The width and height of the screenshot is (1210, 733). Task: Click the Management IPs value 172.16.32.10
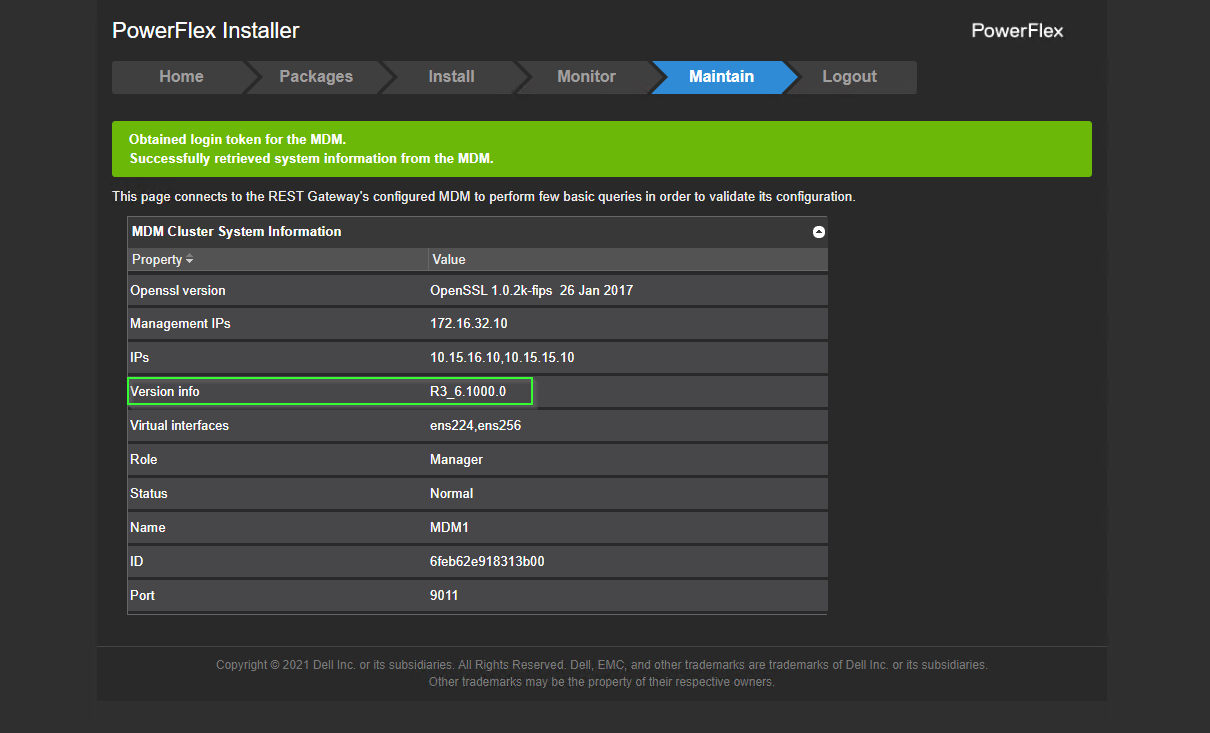(478, 323)
